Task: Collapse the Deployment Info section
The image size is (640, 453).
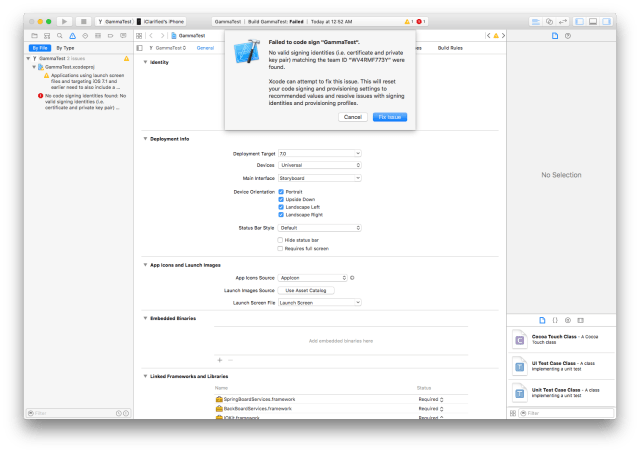Action: click(x=145, y=139)
